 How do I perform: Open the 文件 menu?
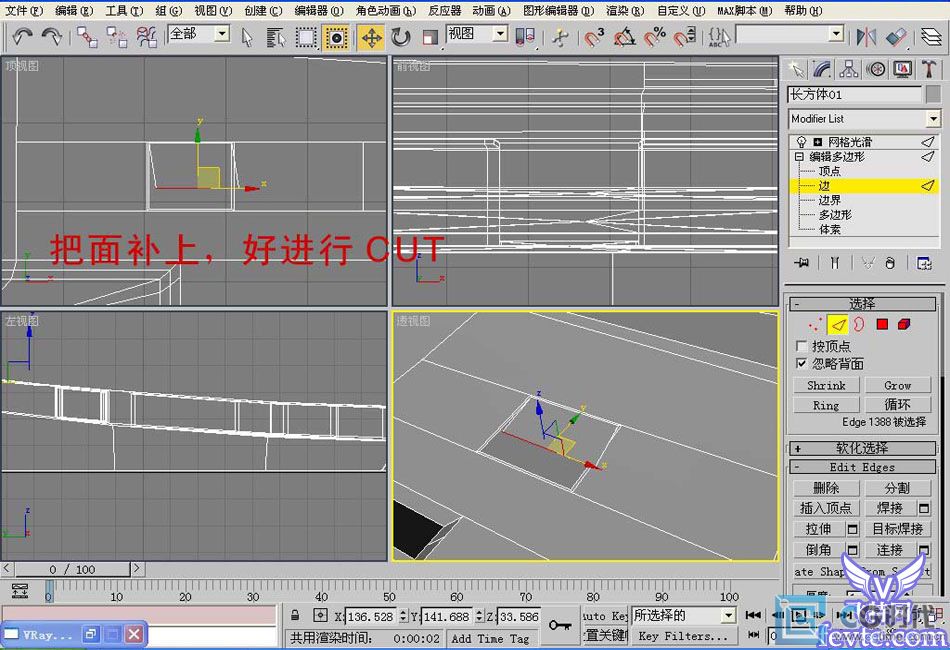(x=24, y=10)
